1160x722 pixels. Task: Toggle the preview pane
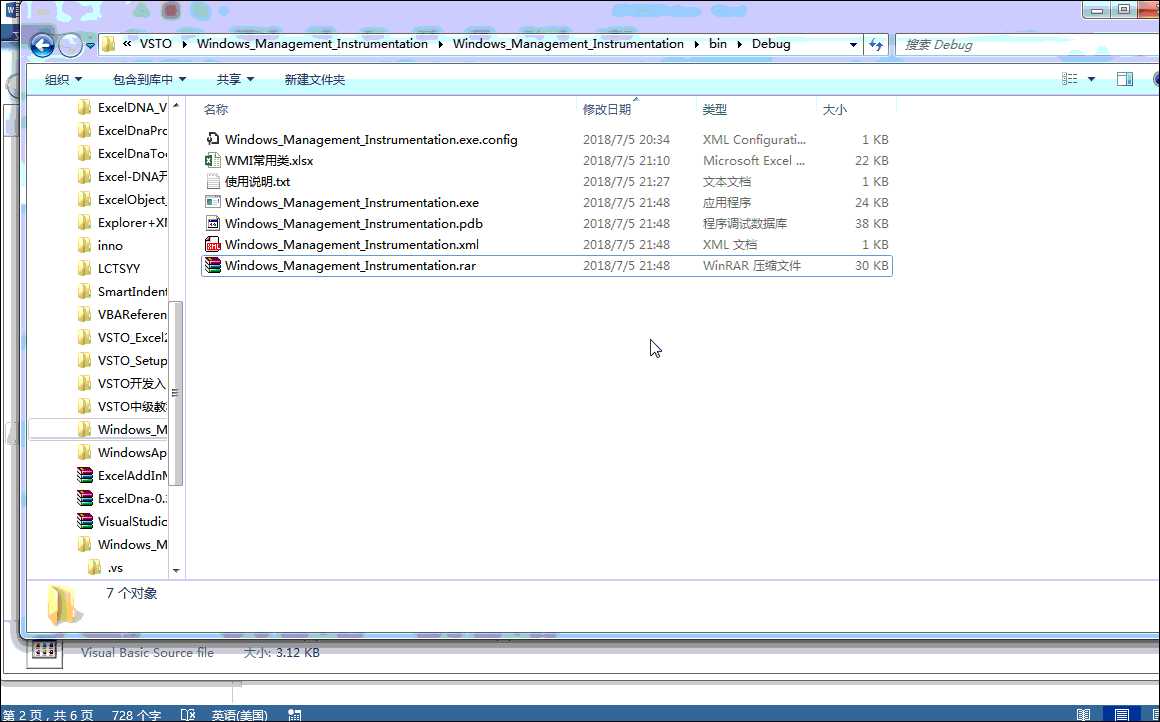click(x=1124, y=78)
